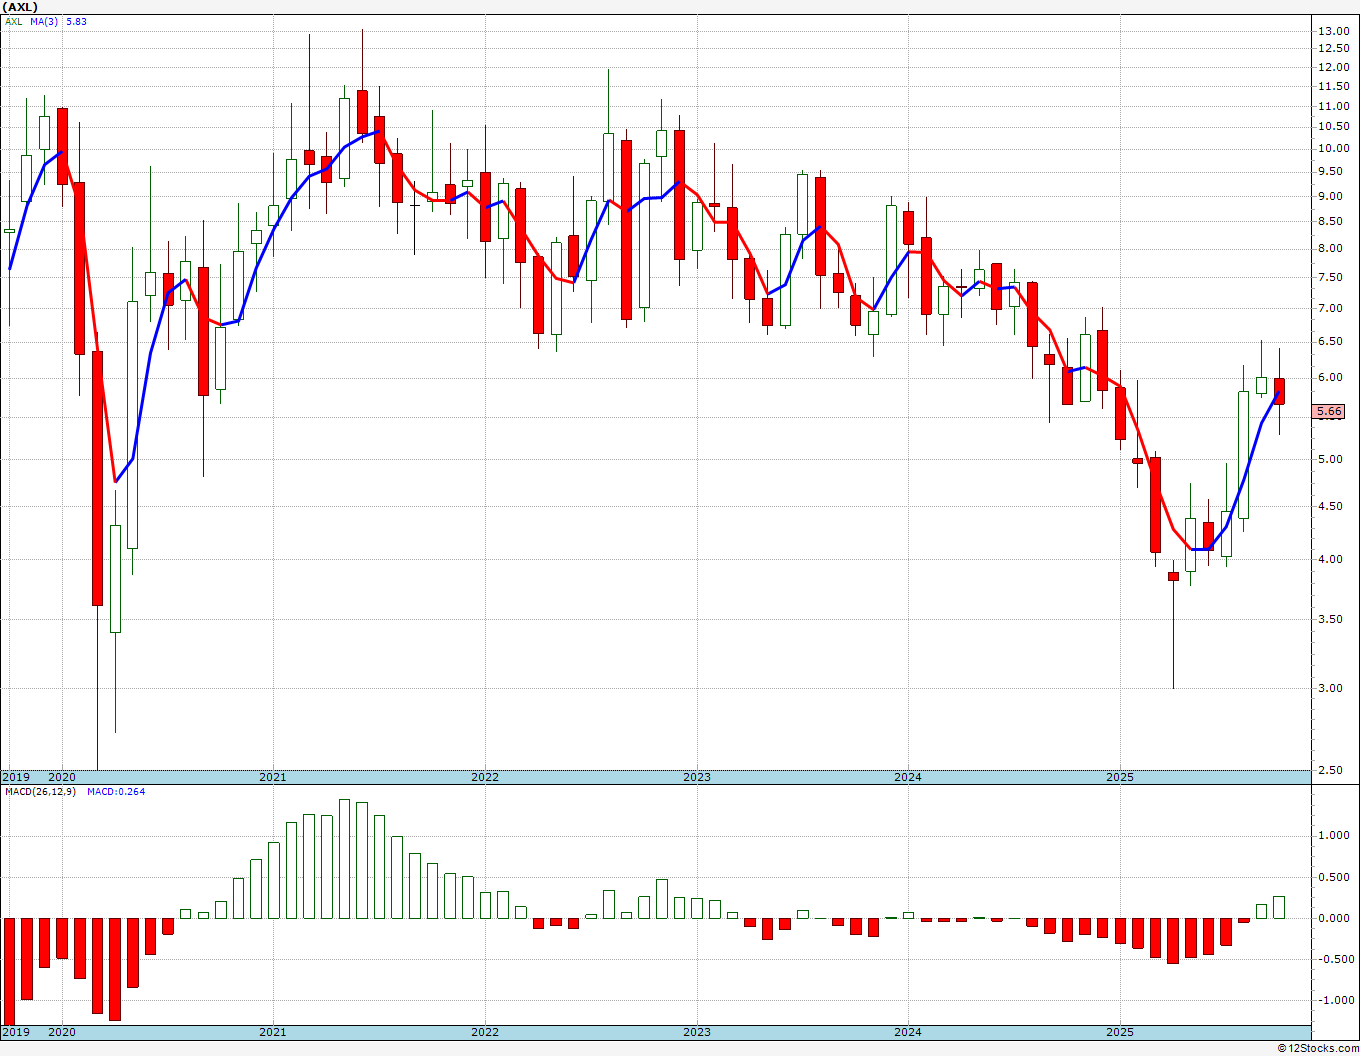
Task: Click the 11.50 price axis label
Action: pyautogui.click(x=1333, y=86)
